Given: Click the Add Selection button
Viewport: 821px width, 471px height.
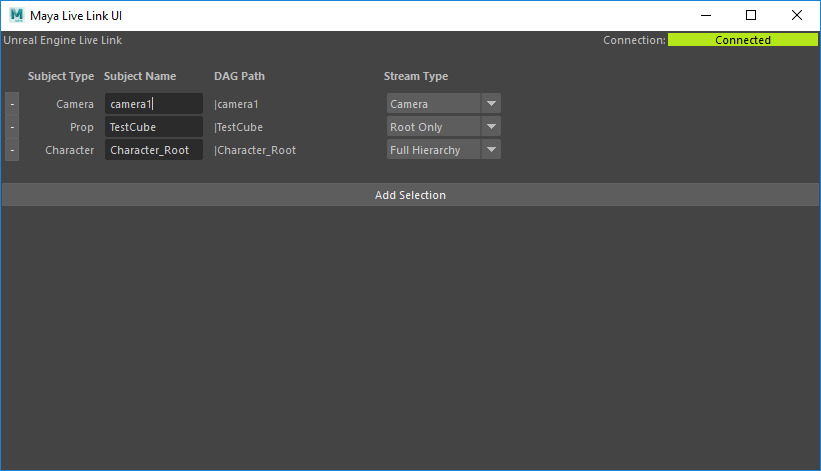Looking at the screenshot, I should coord(410,195).
